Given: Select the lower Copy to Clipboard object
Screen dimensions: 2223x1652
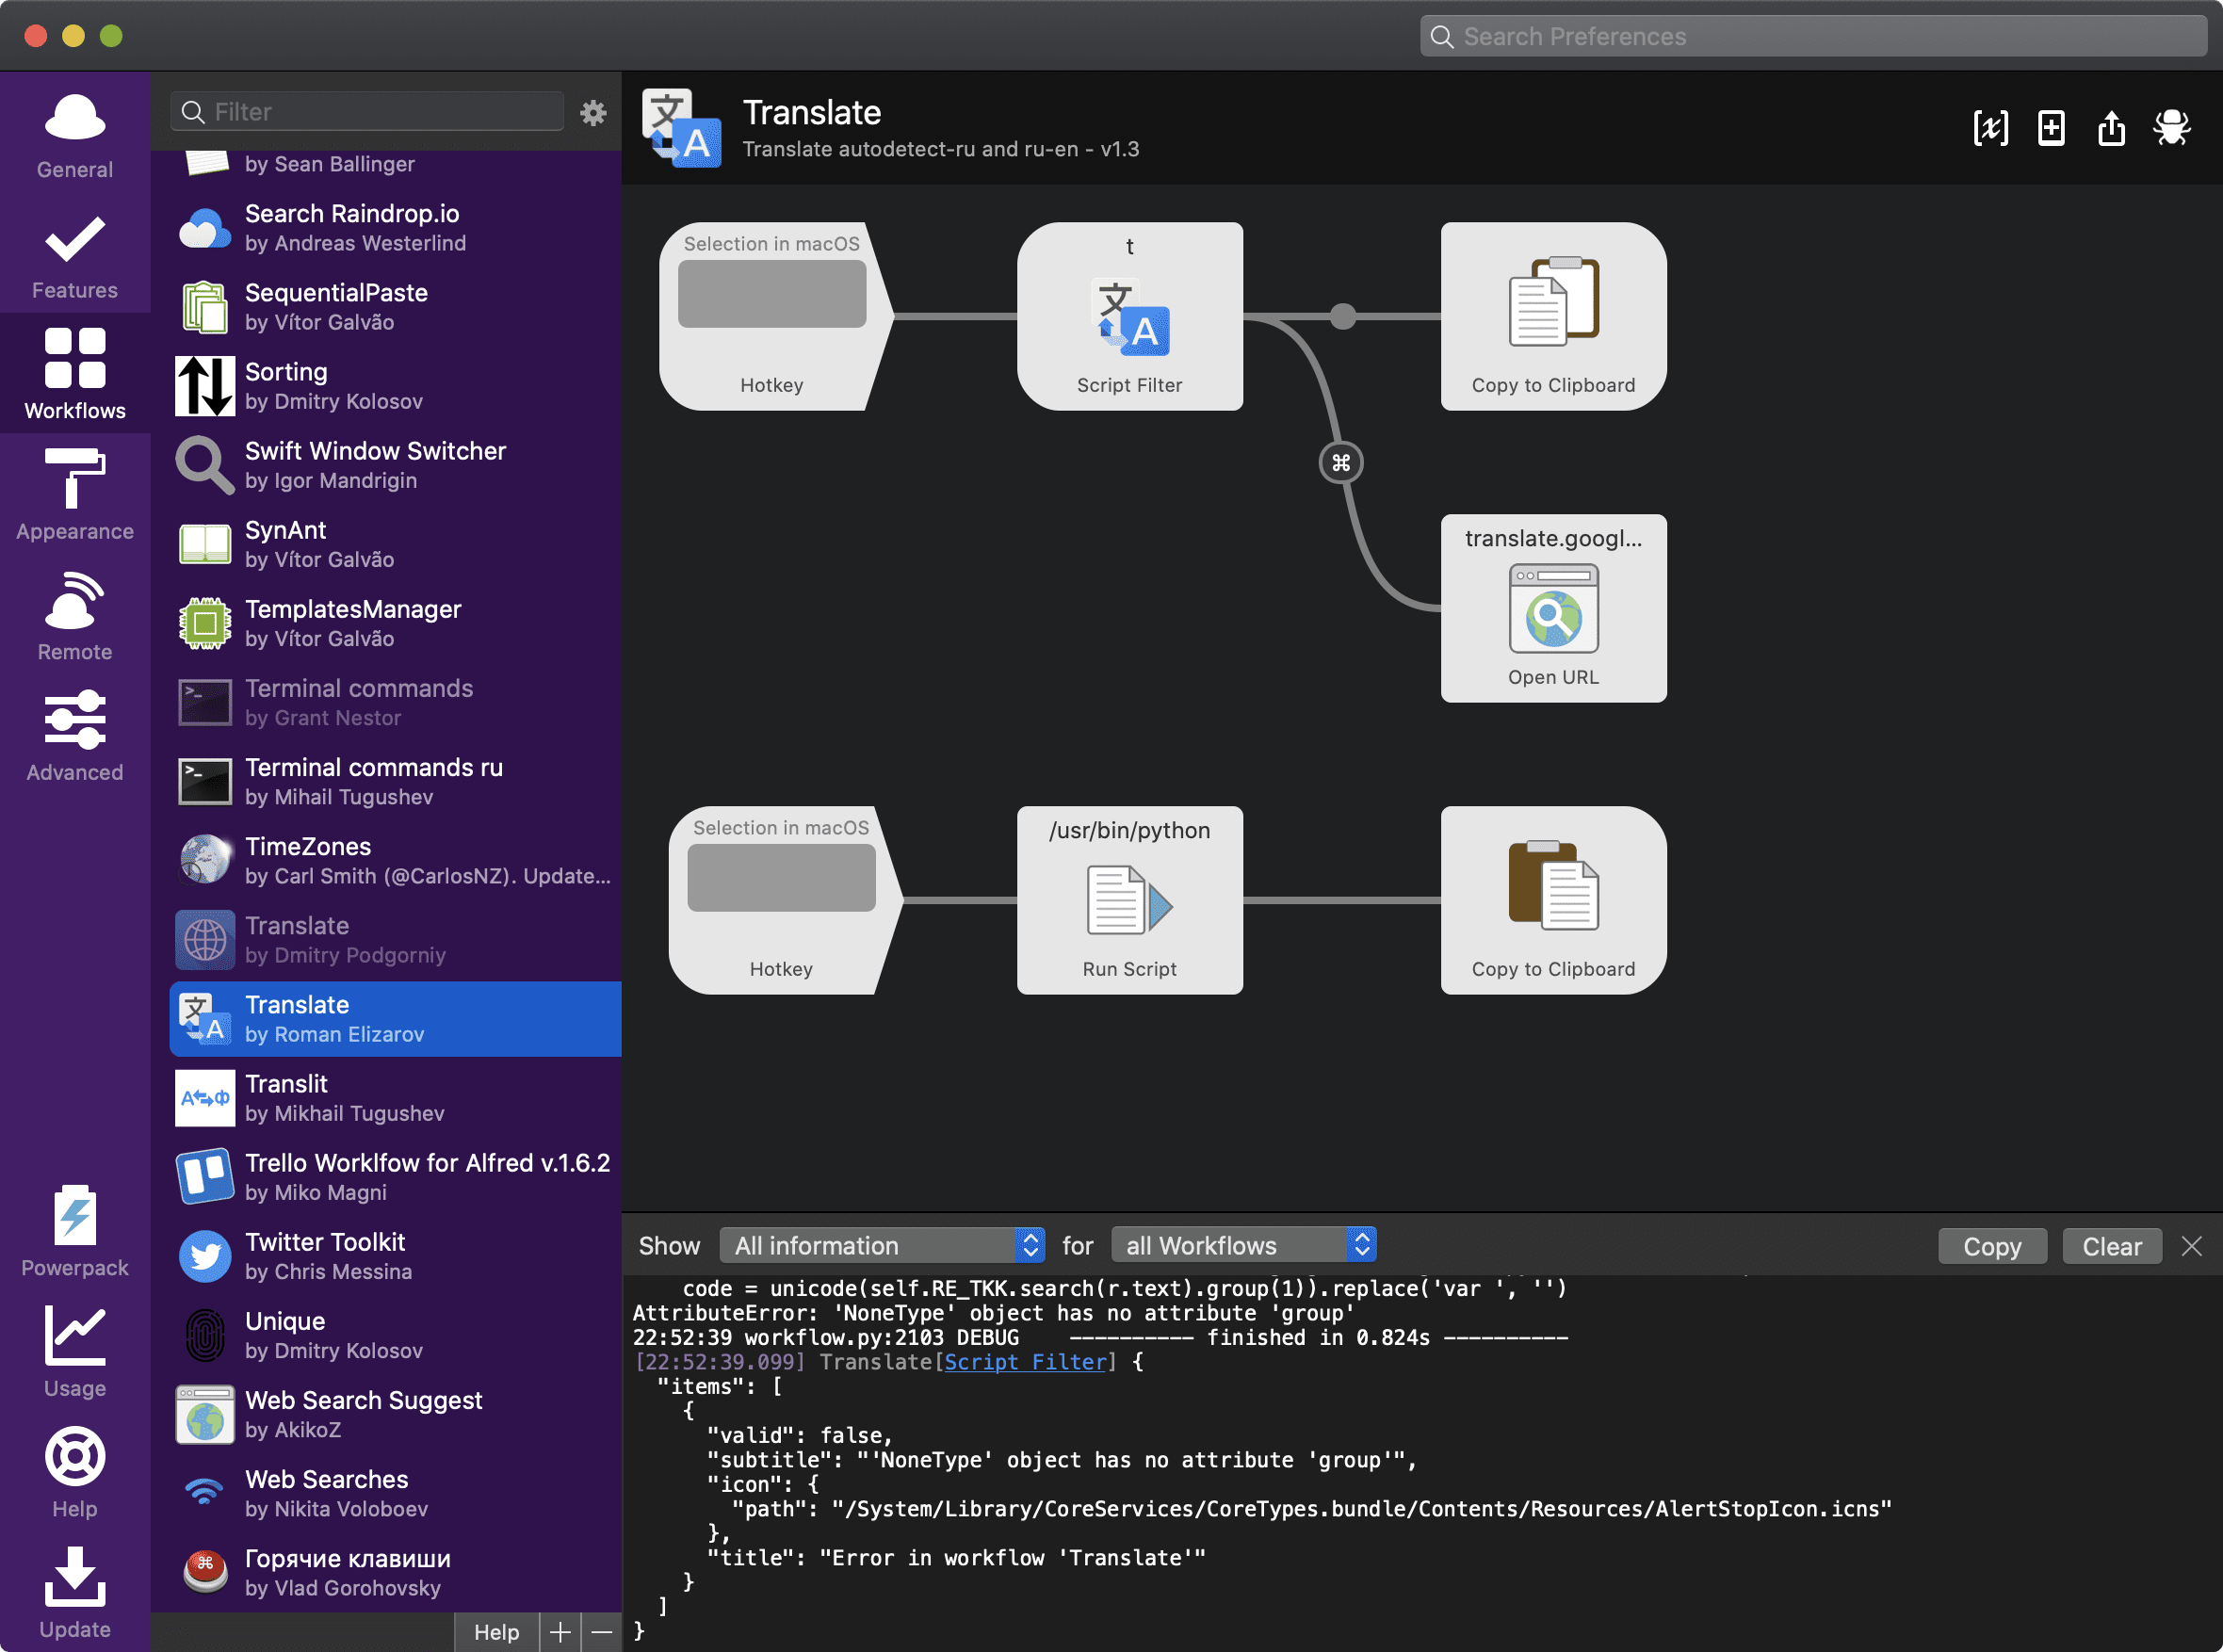Looking at the screenshot, I should click(1553, 900).
